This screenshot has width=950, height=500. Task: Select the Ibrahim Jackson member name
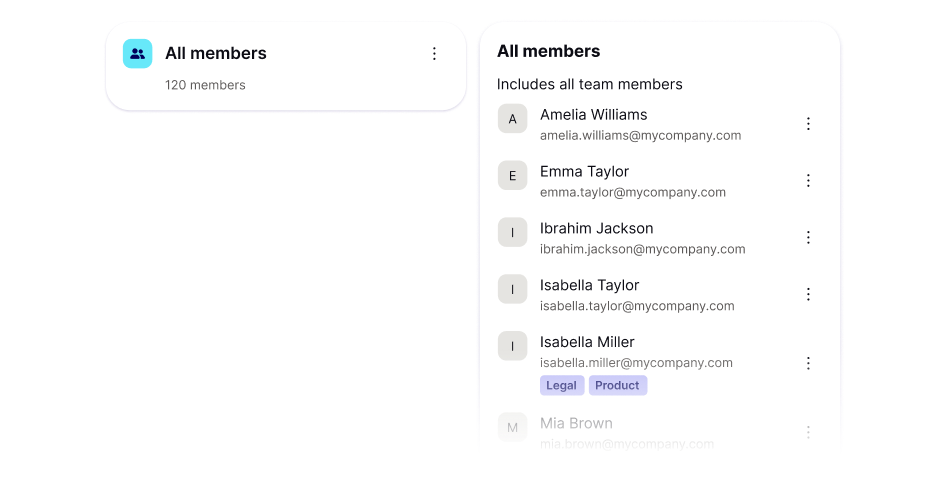click(x=596, y=229)
